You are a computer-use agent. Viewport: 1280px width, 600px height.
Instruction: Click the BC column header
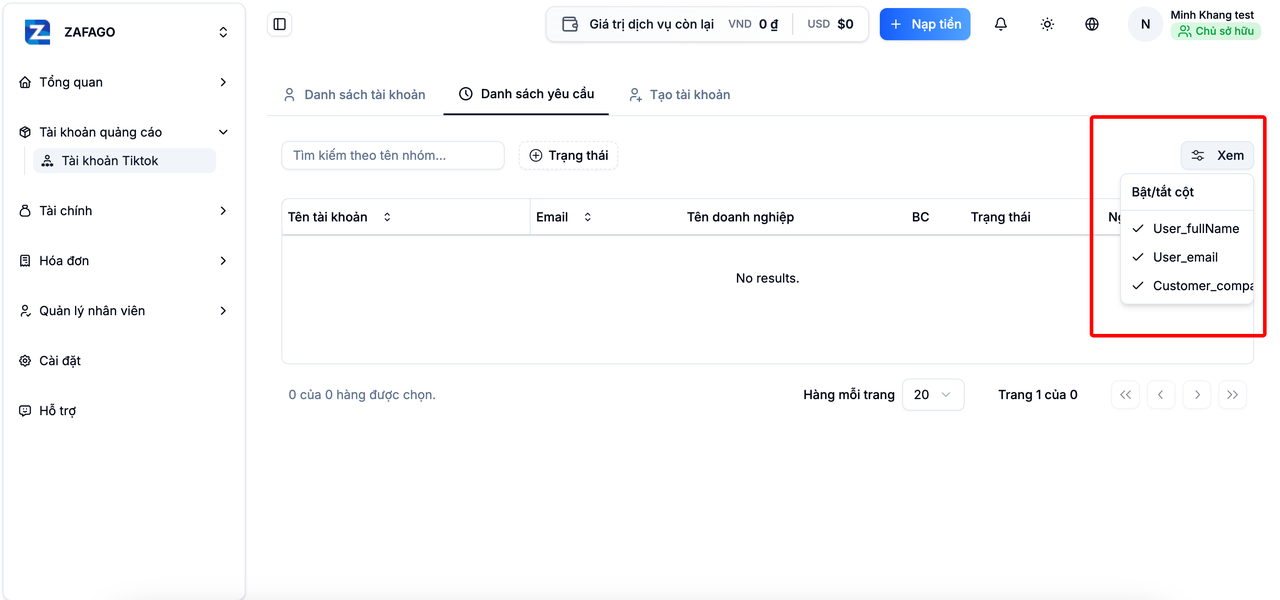[920, 217]
